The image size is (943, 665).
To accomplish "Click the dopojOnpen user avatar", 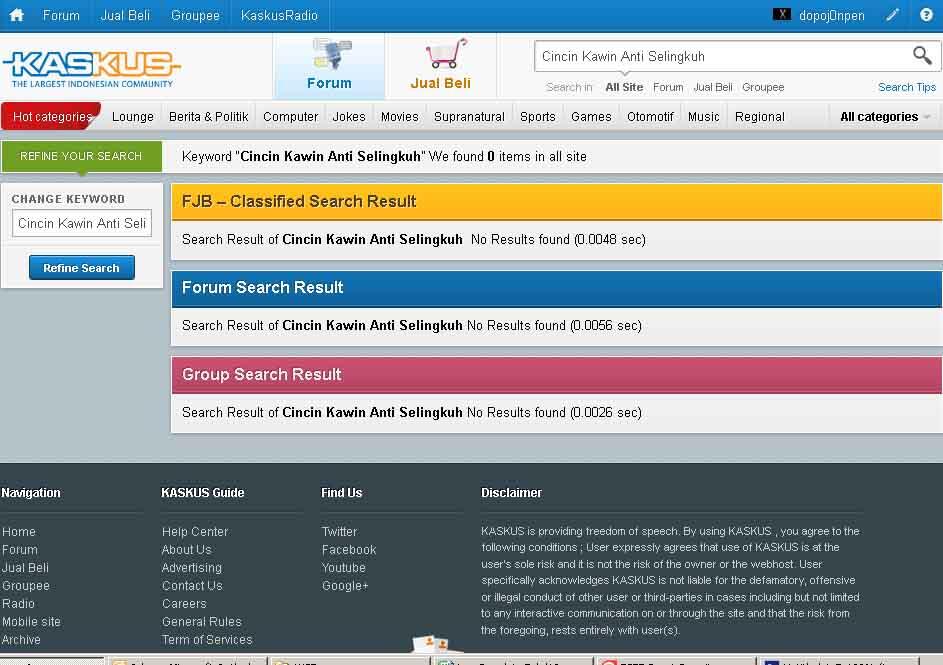I will coord(782,14).
